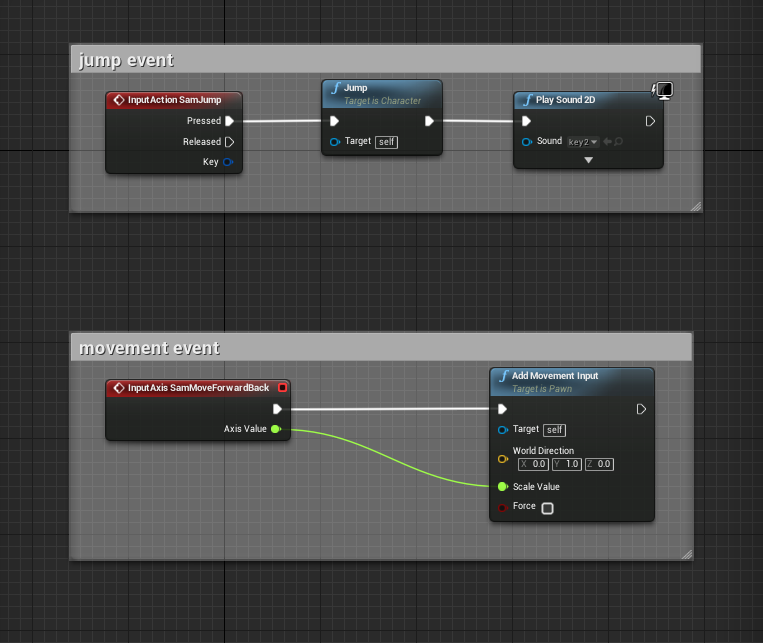Click the Scale Value green input pin

click(502, 487)
